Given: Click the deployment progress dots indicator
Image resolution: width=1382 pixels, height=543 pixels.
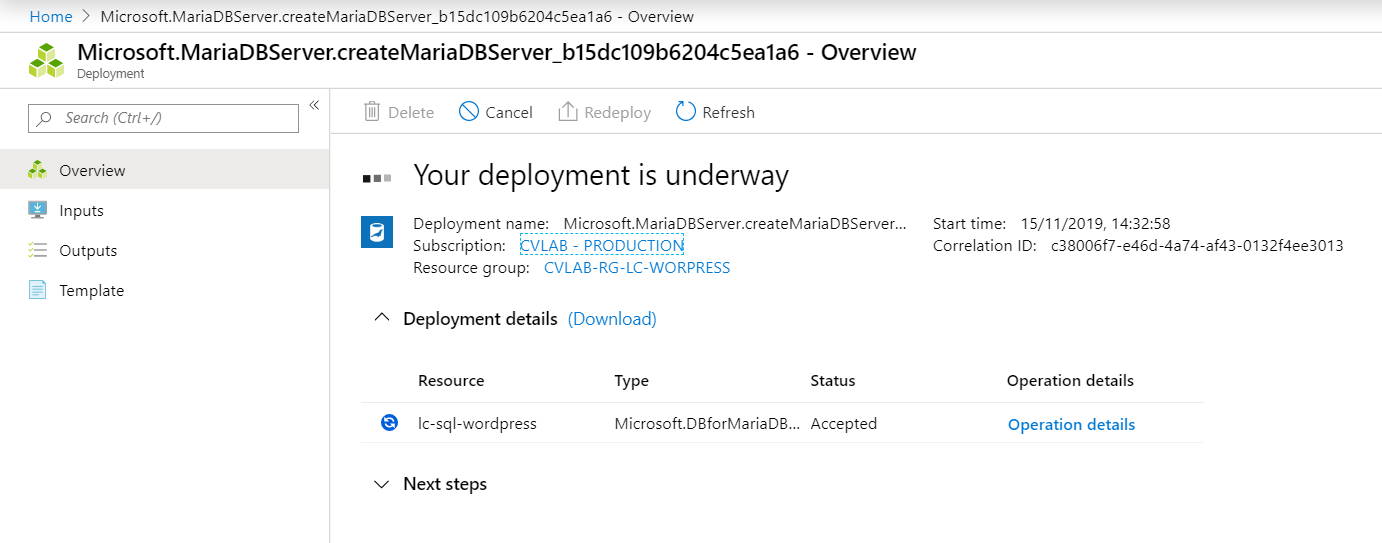Looking at the screenshot, I should [x=377, y=178].
